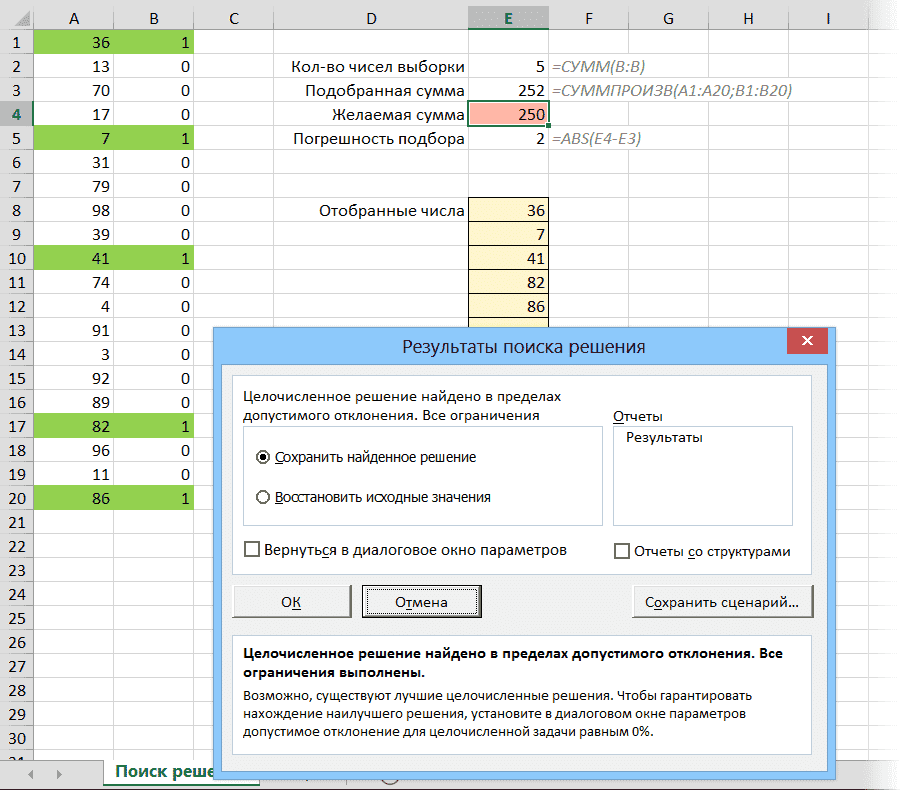901x790 pixels.
Task: Open the Поиск решения sheet tab
Action: 160,772
